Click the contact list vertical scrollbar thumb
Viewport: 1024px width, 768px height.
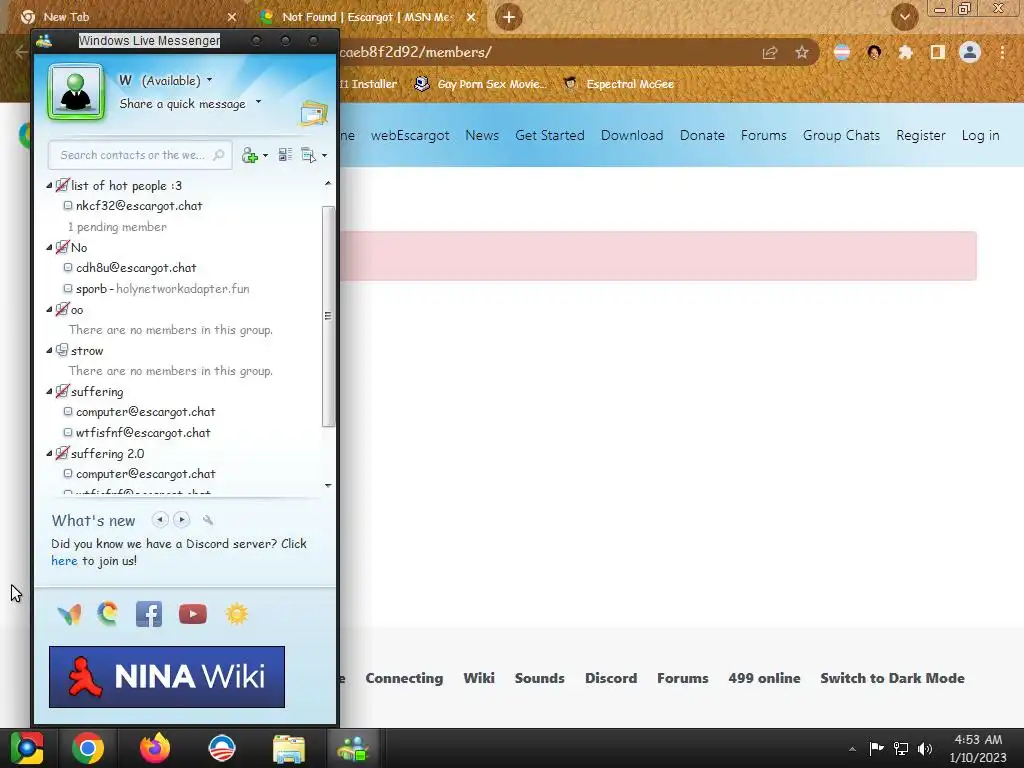328,316
